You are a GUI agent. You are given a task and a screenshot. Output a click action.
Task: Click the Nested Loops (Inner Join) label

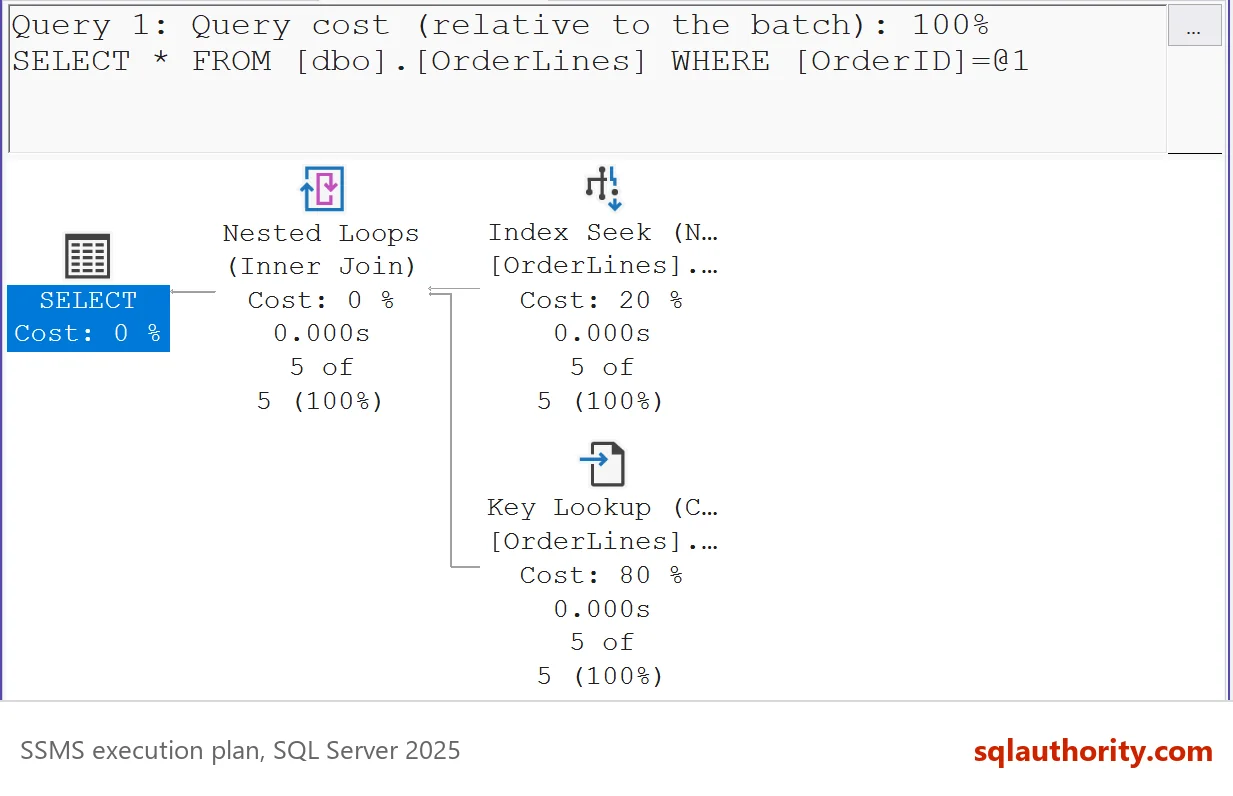[321, 250]
